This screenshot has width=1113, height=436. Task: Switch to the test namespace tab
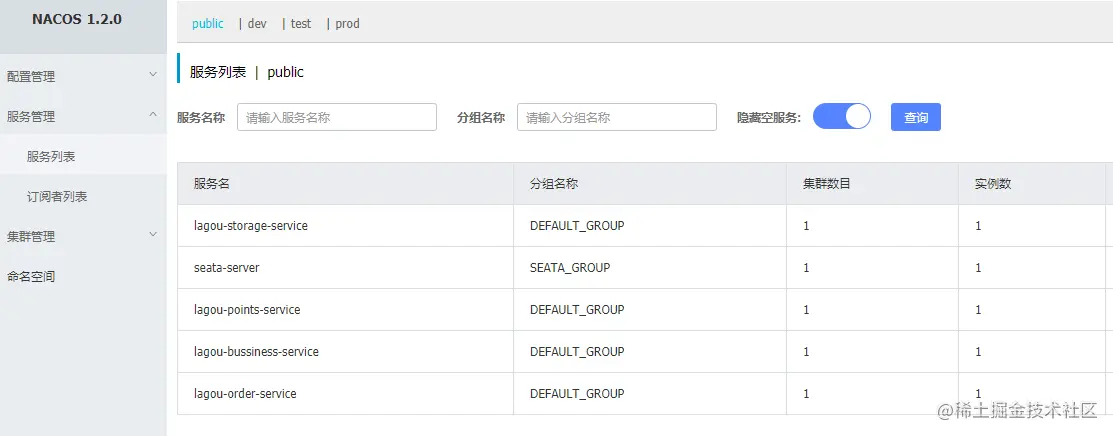pos(301,23)
